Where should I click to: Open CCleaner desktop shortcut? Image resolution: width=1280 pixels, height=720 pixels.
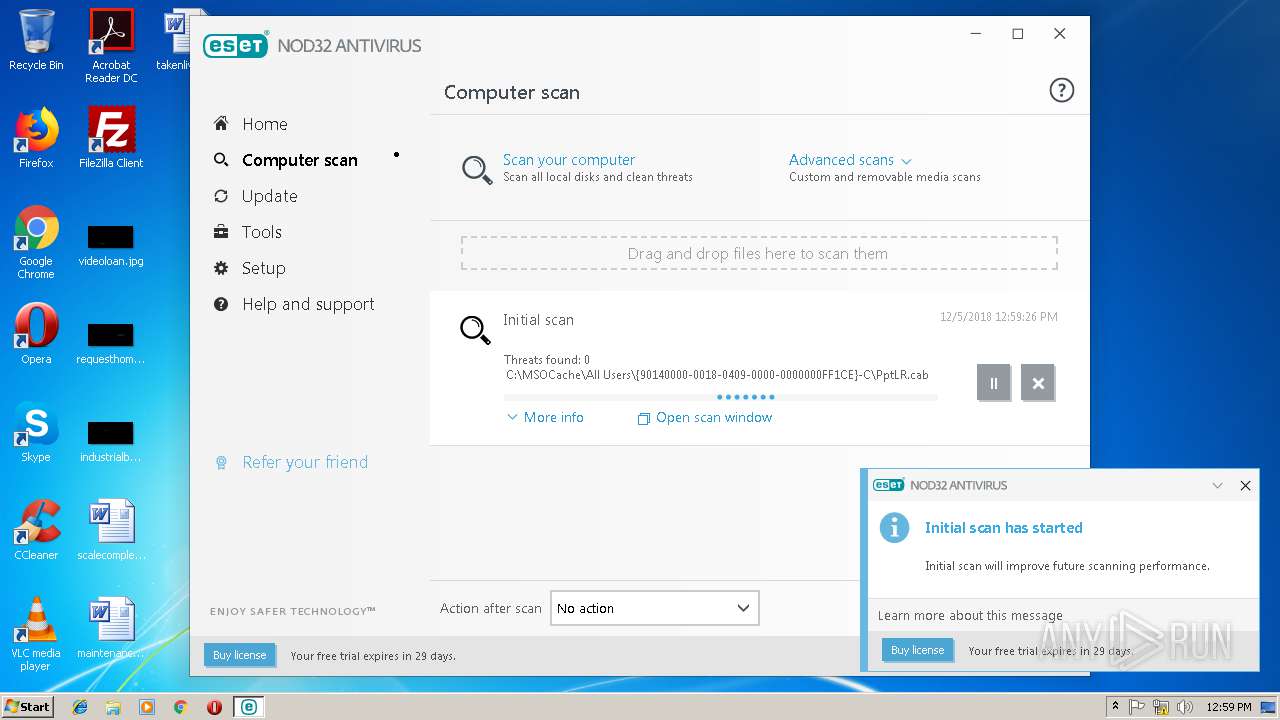click(x=36, y=530)
